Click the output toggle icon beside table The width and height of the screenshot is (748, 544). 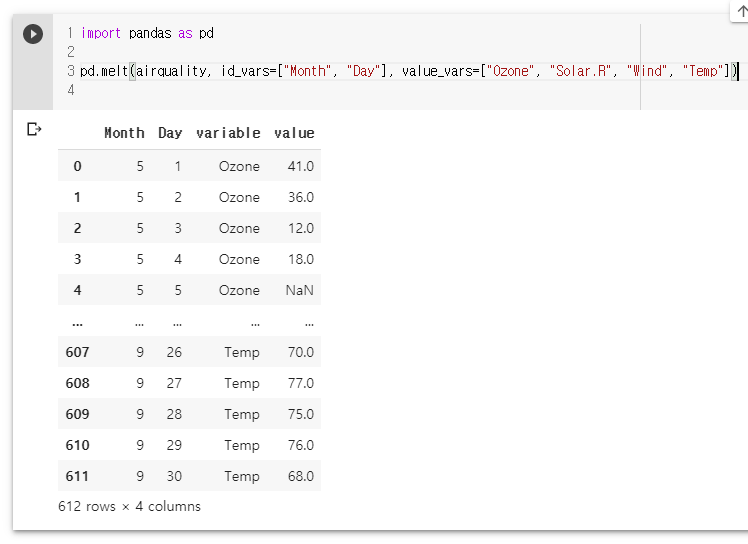(x=34, y=129)
